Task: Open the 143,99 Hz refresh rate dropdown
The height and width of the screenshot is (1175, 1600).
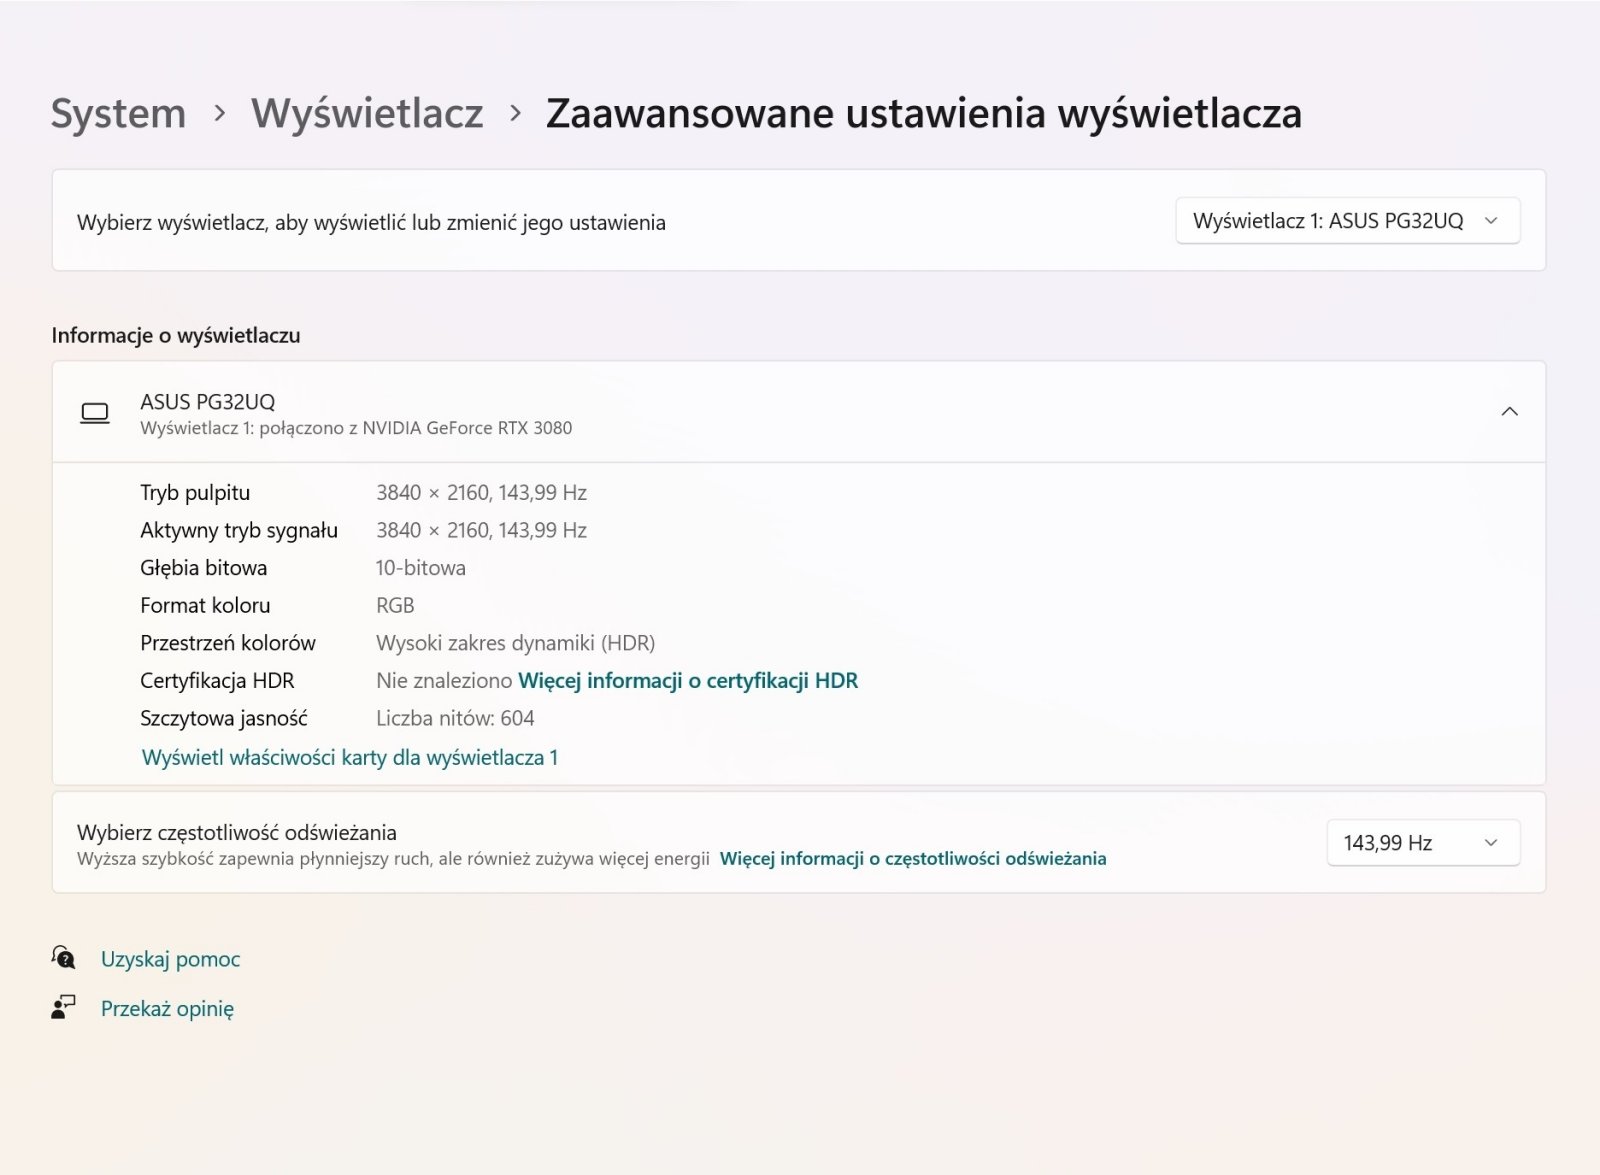Action: [x=1423, y=843]
